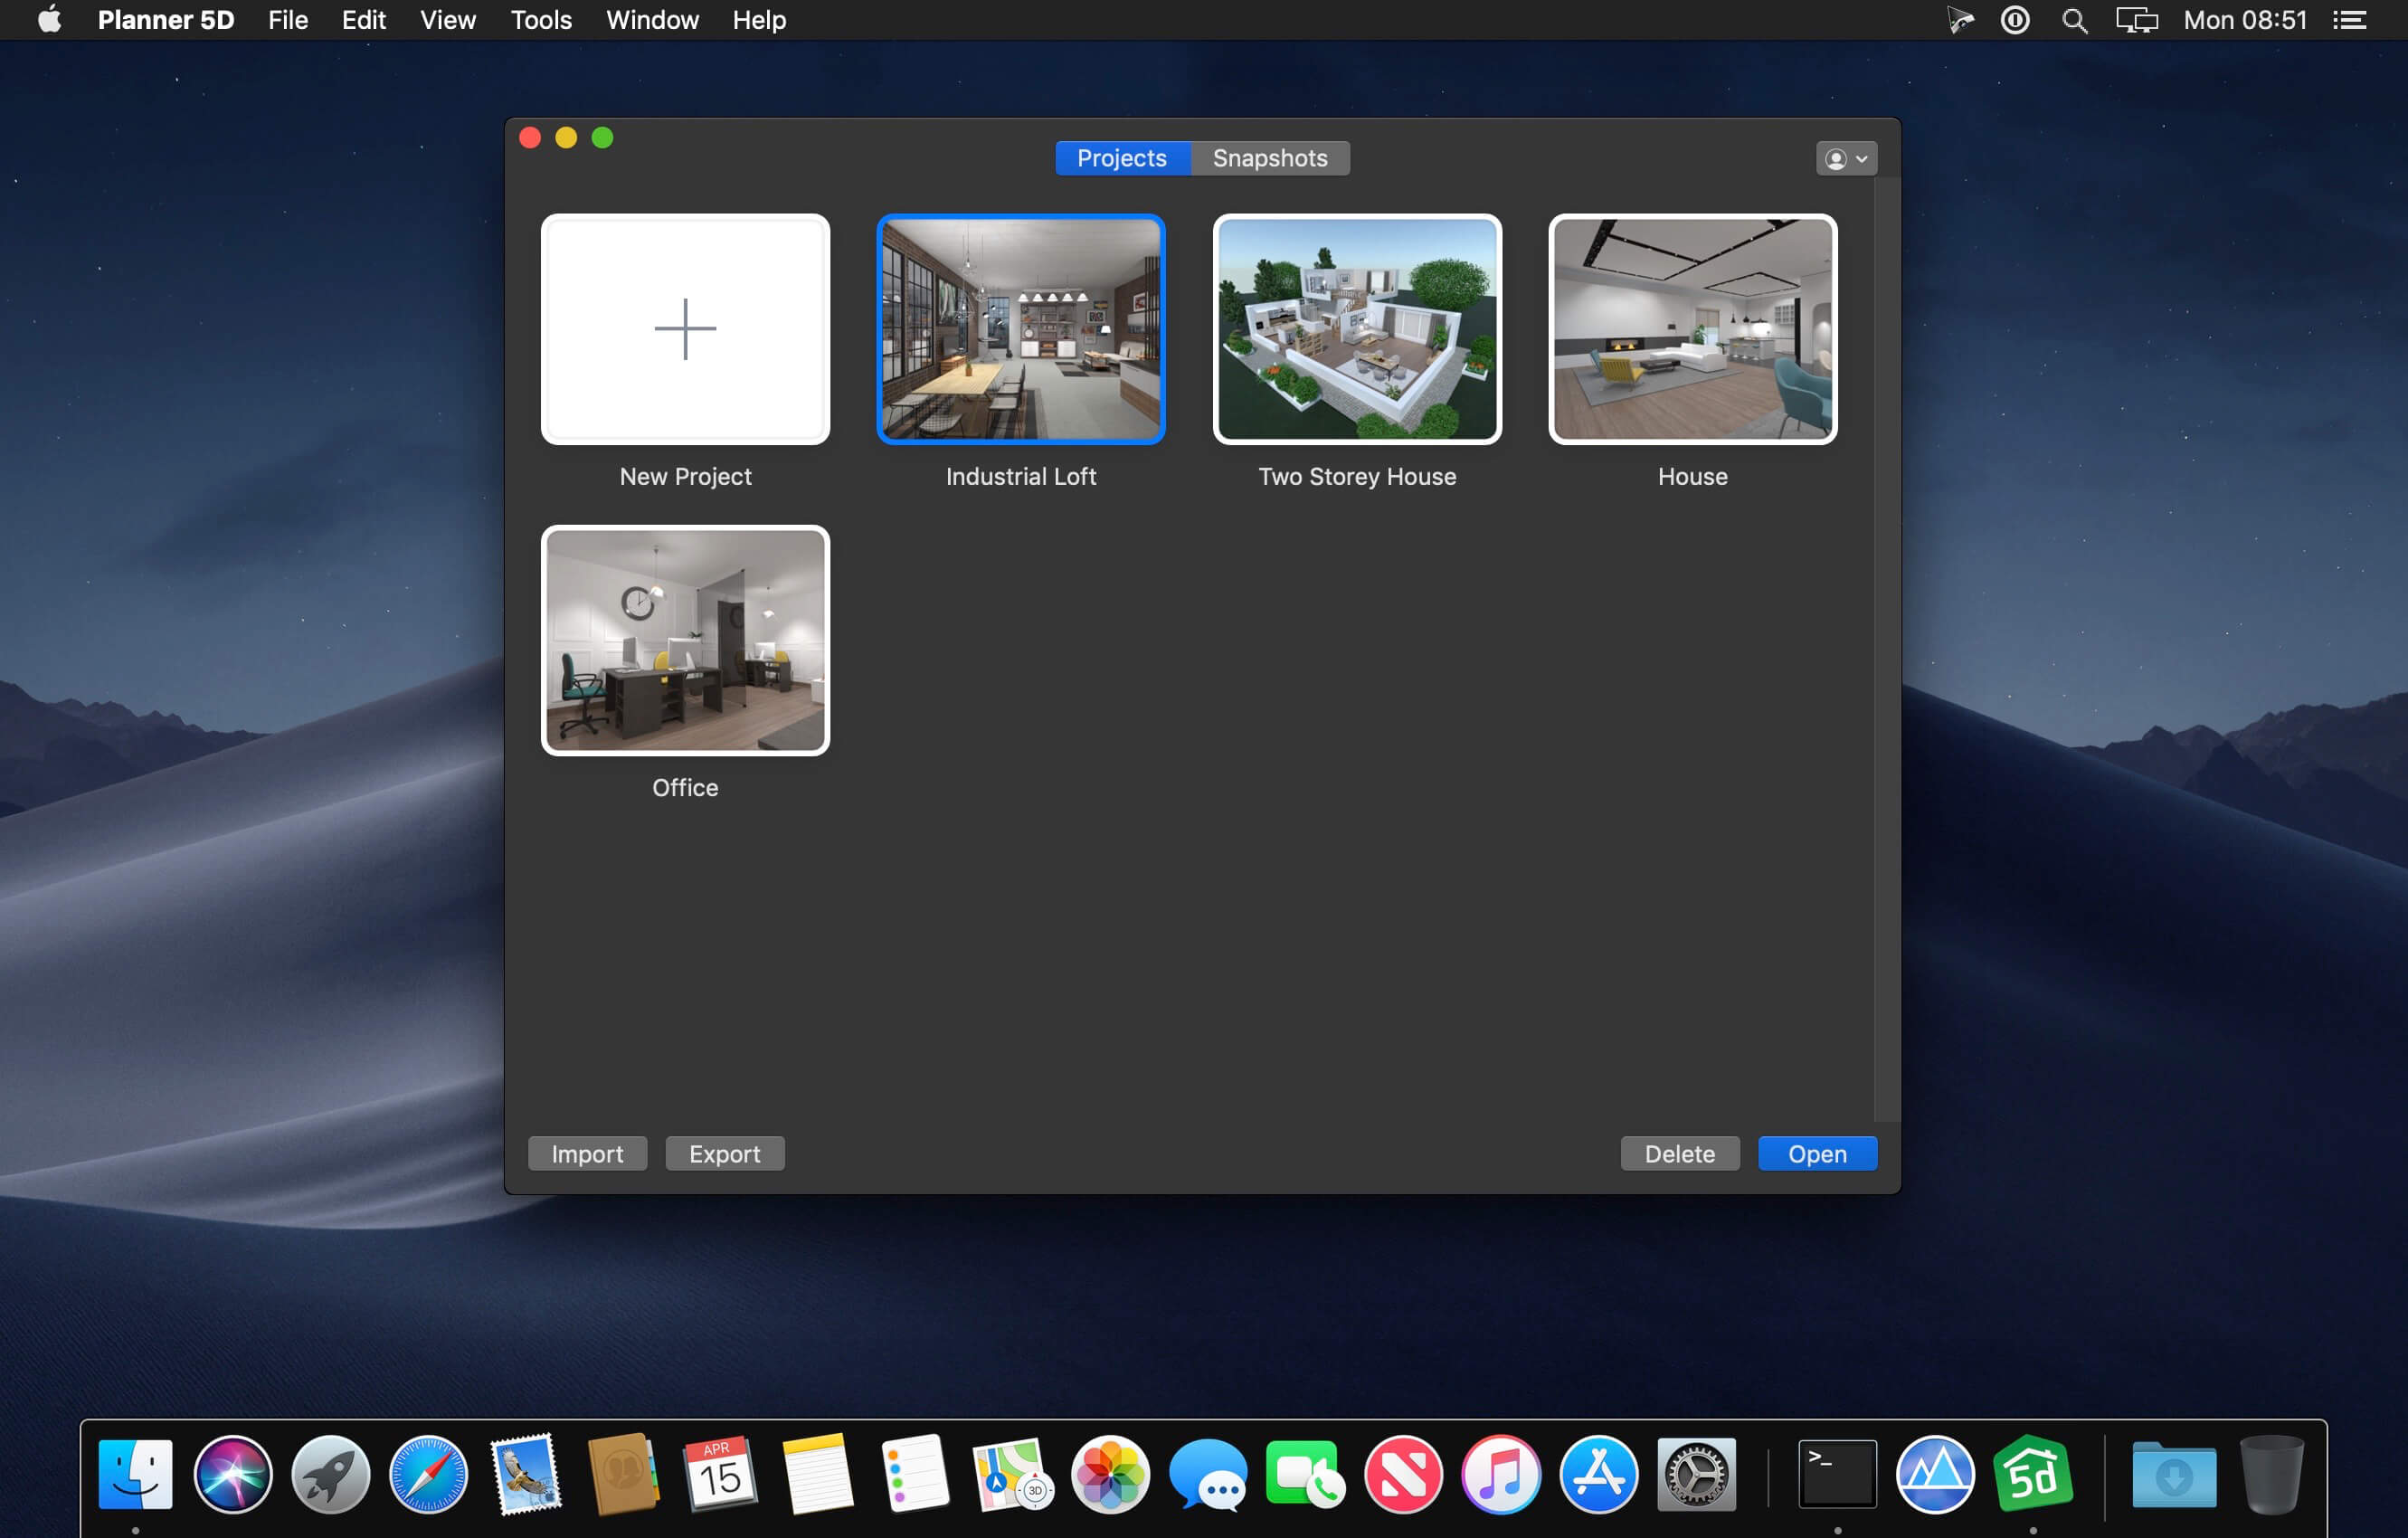Click the Planner 5D icon in the Dock
The height and width of the screenshot is (1538, 2408).
2031,1473
